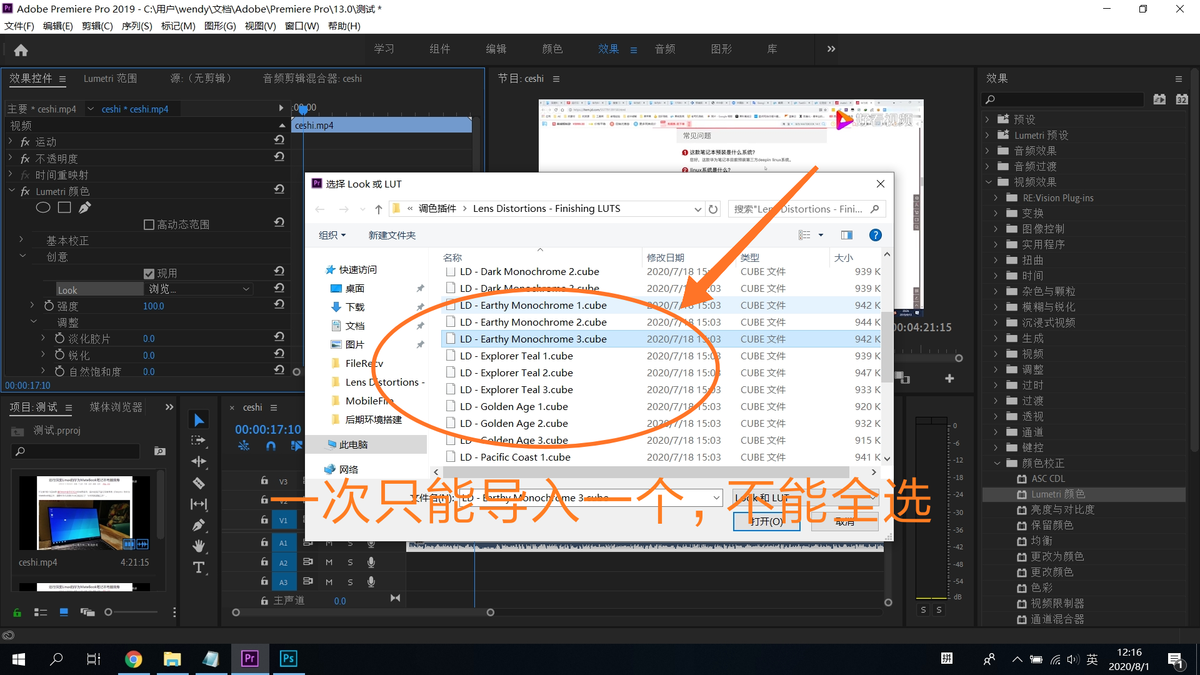This screenshot has height=675, width=1200.
Task: Mute audio track A1
Action: 329,543
